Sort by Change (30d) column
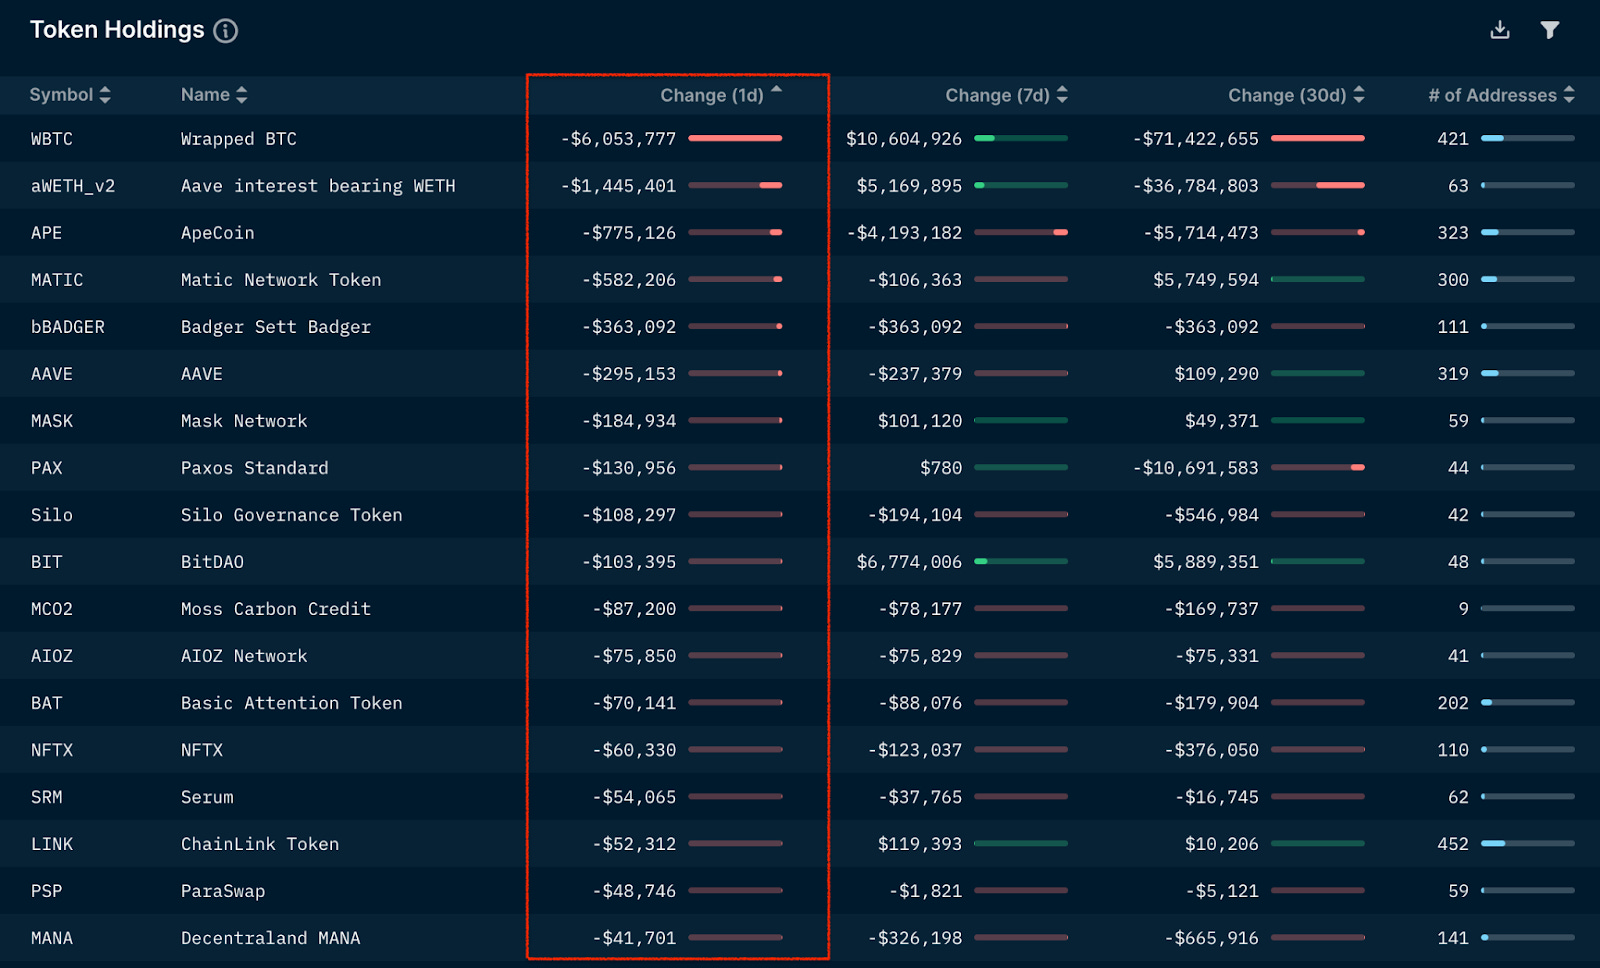The height and width of the screenshot is (968, 1600). pos(1296,95)
